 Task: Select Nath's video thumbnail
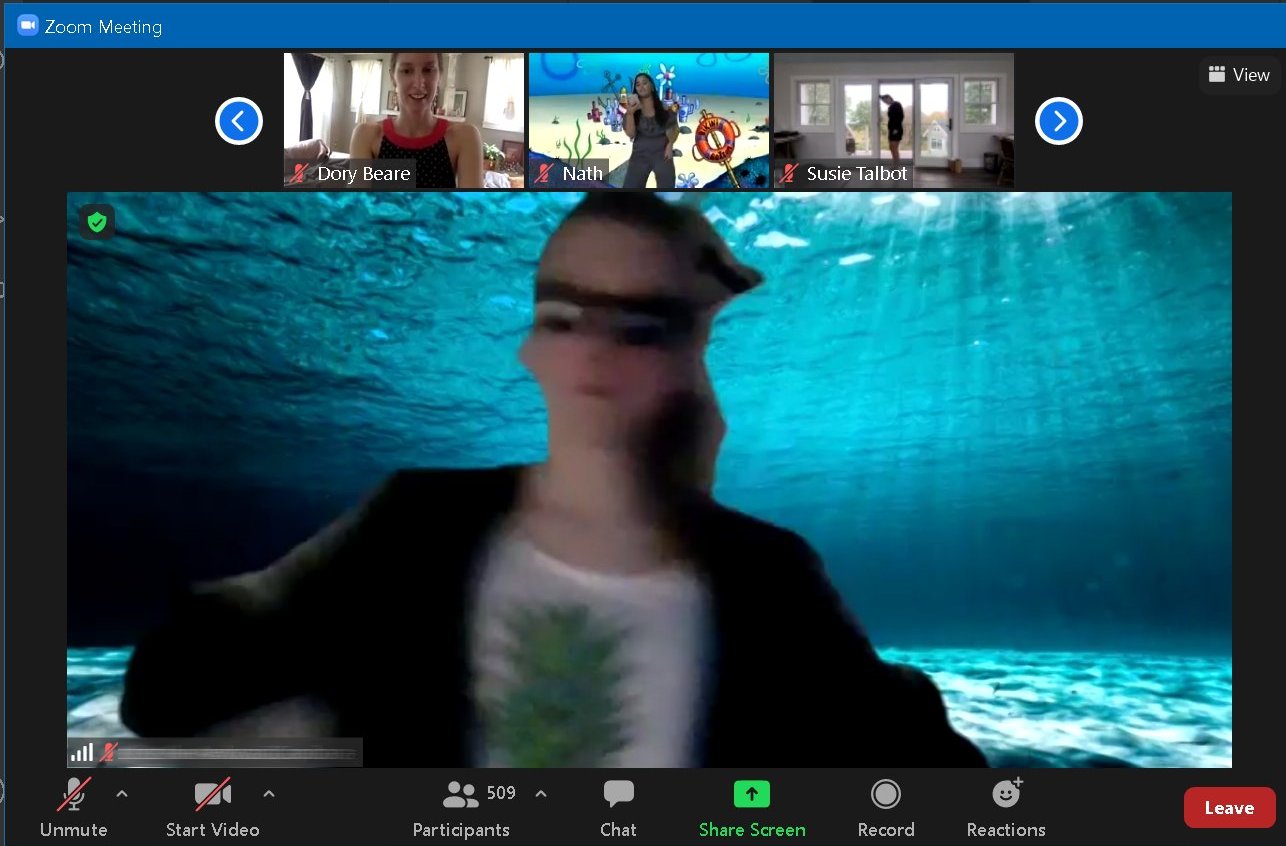649,120
